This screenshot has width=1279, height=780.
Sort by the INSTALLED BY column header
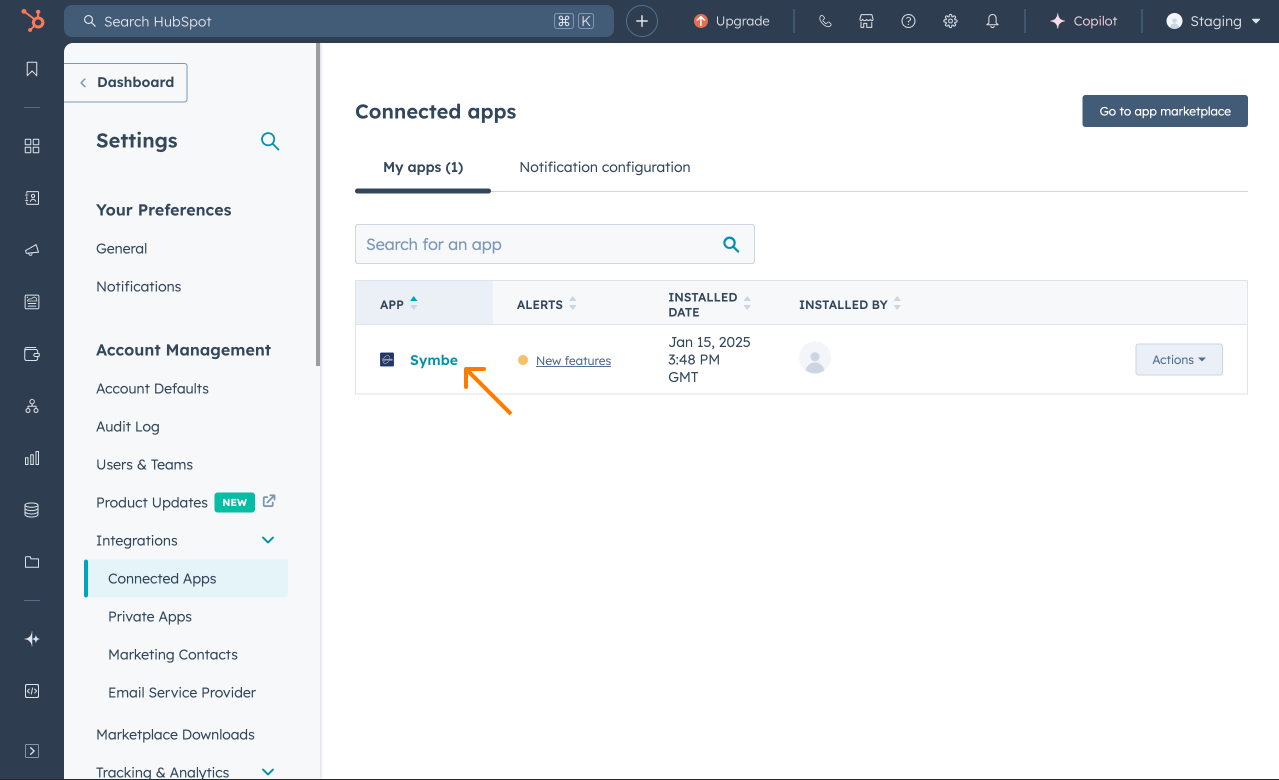coord(850,304)
